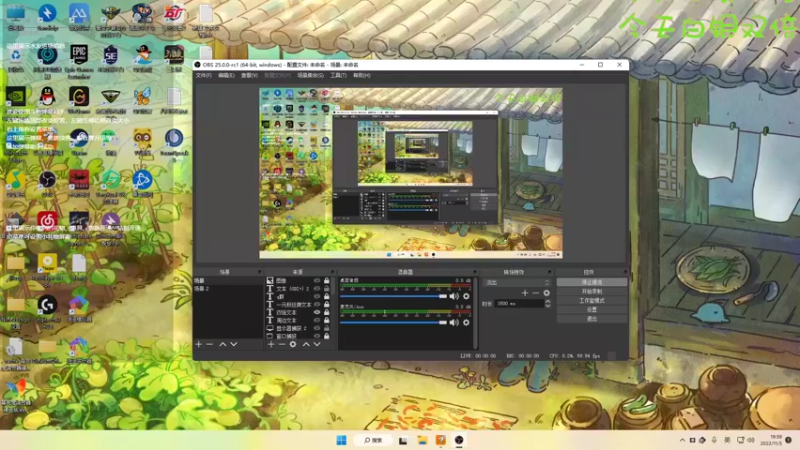Mute the 麦克风/Aux speaker icon

[454, 322]
